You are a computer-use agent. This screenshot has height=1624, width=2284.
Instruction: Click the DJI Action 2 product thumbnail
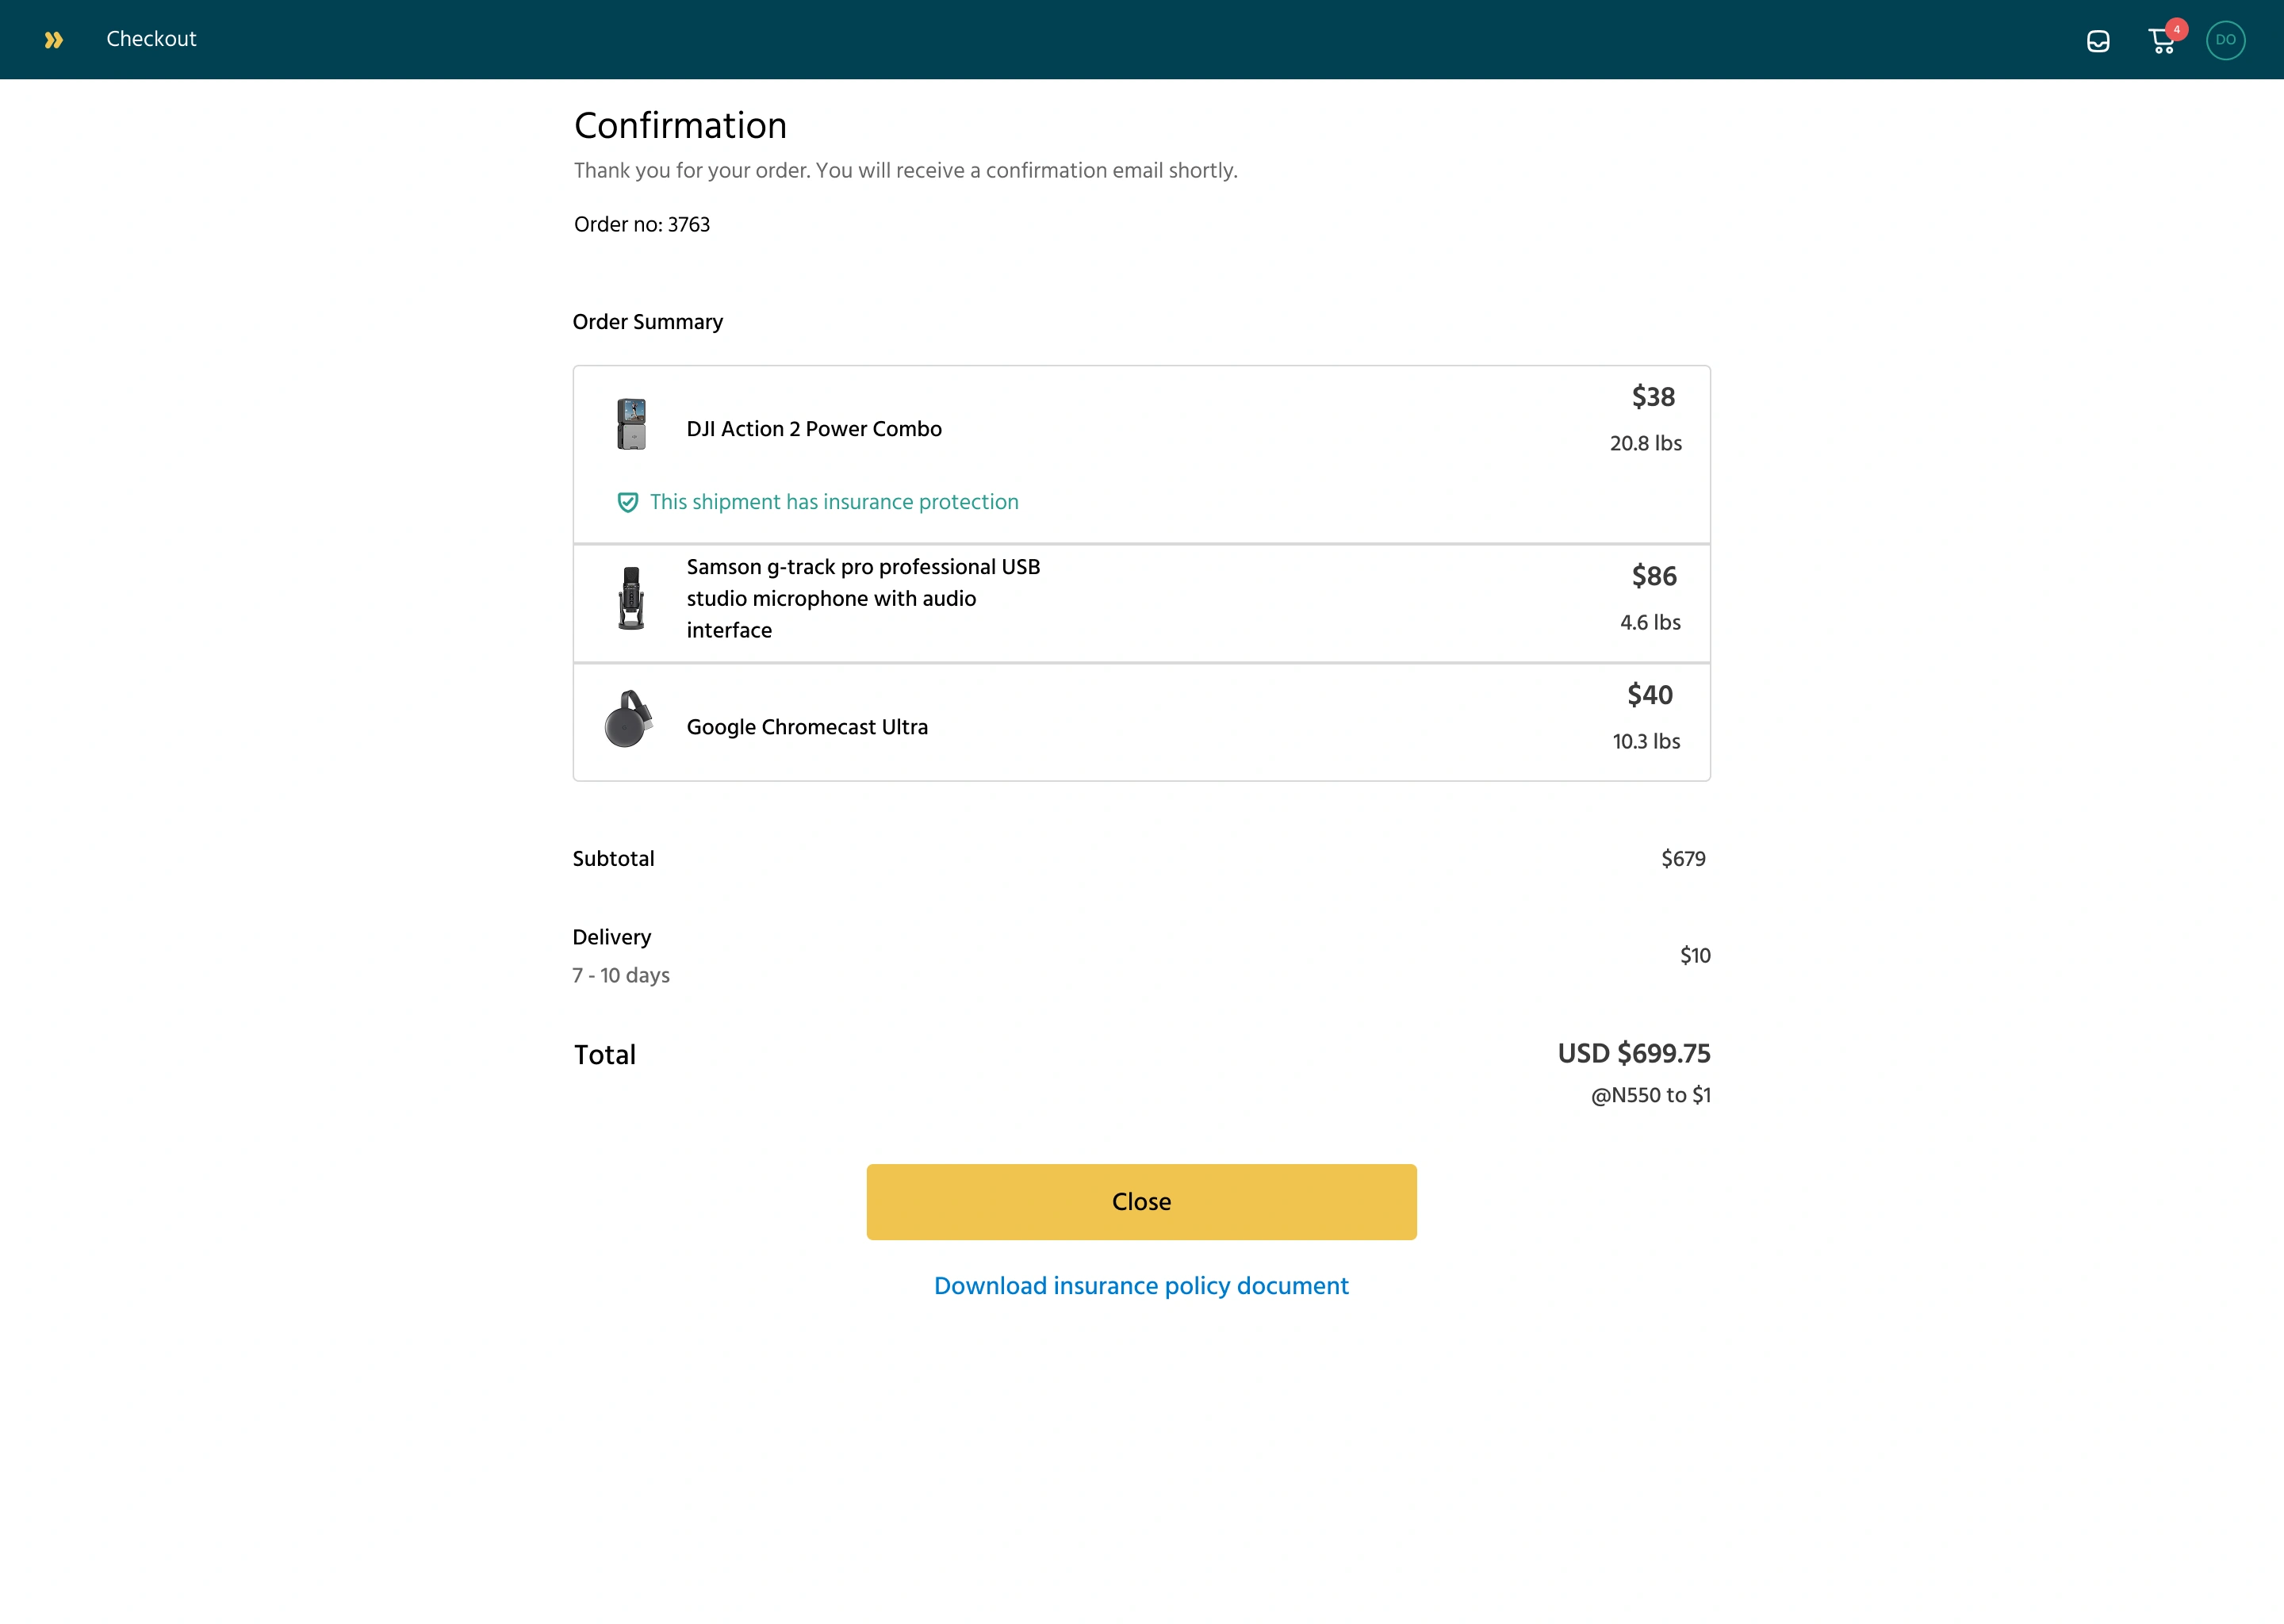tap(631, 425)
